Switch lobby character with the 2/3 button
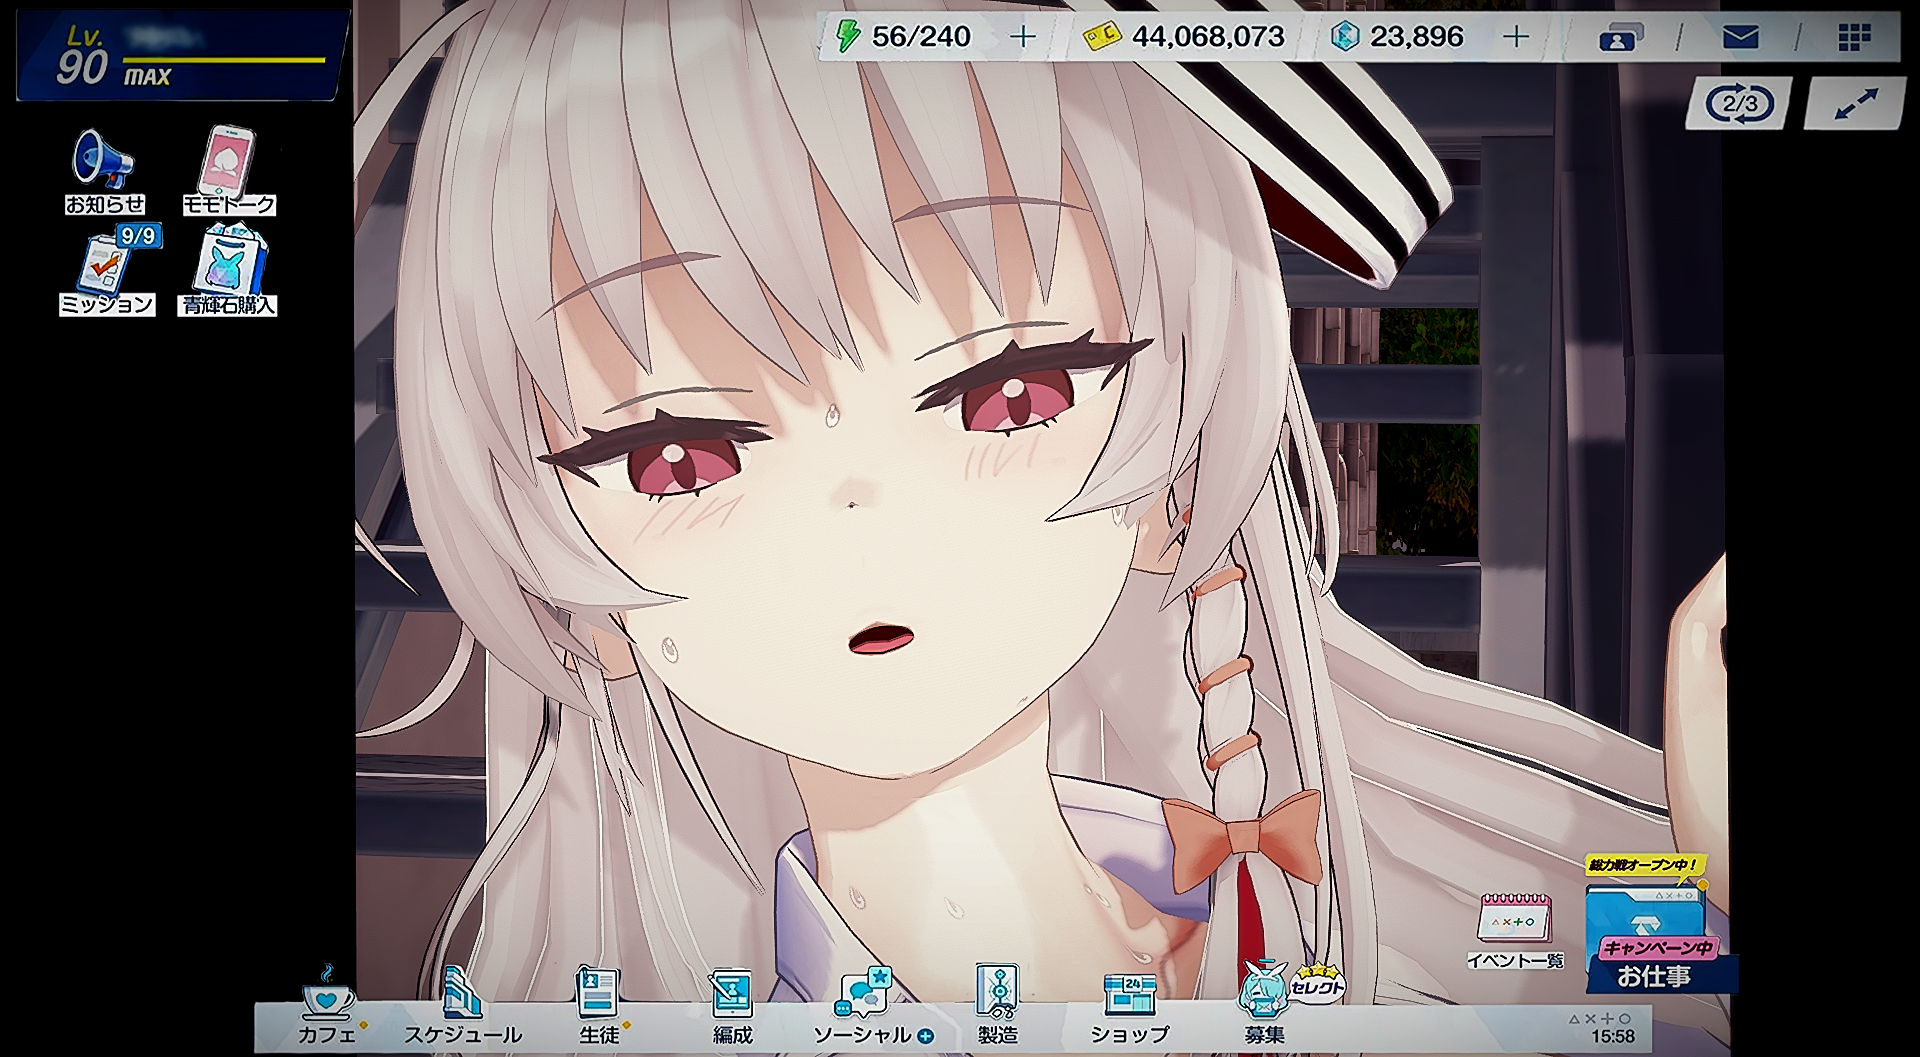Viewport: 1920px width, 1057px height. [x=1739, y=104]
